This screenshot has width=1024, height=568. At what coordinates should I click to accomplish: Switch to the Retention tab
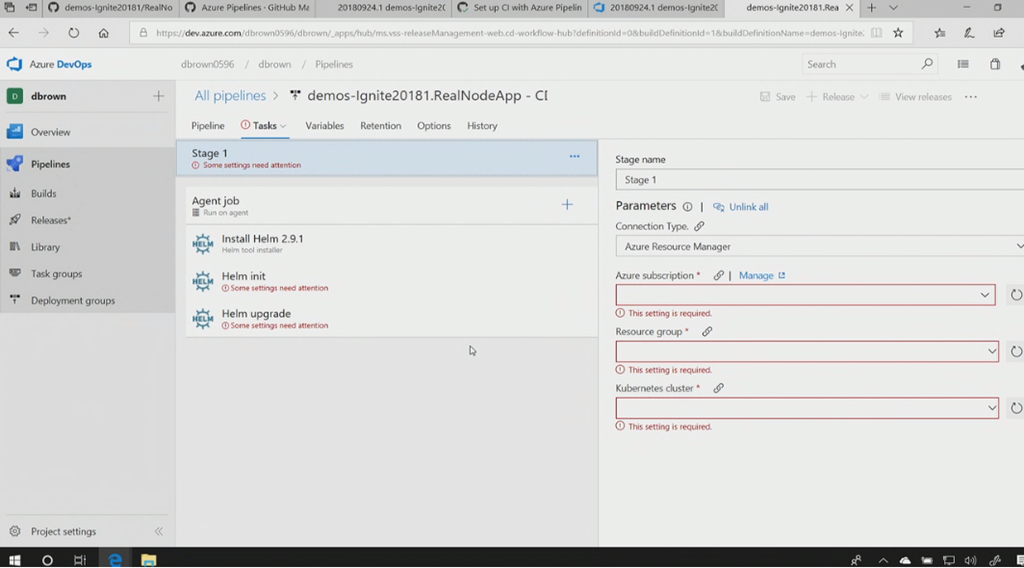pyautogui.click(x=380, y=126)
